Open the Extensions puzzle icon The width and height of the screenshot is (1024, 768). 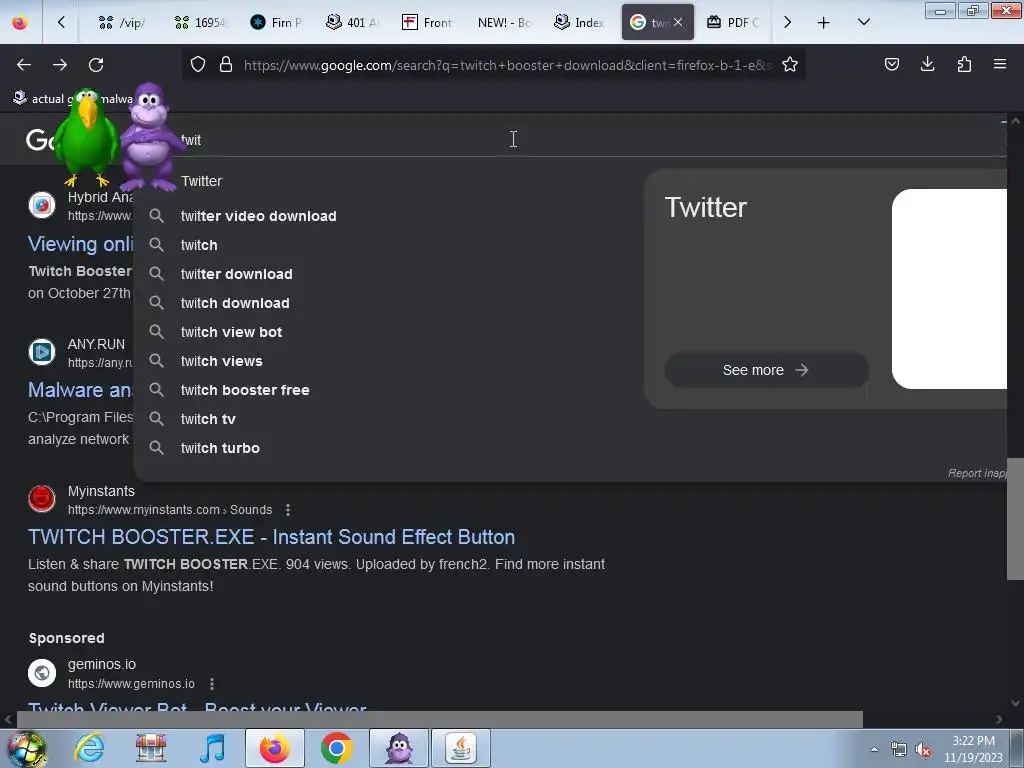point(964,64)
